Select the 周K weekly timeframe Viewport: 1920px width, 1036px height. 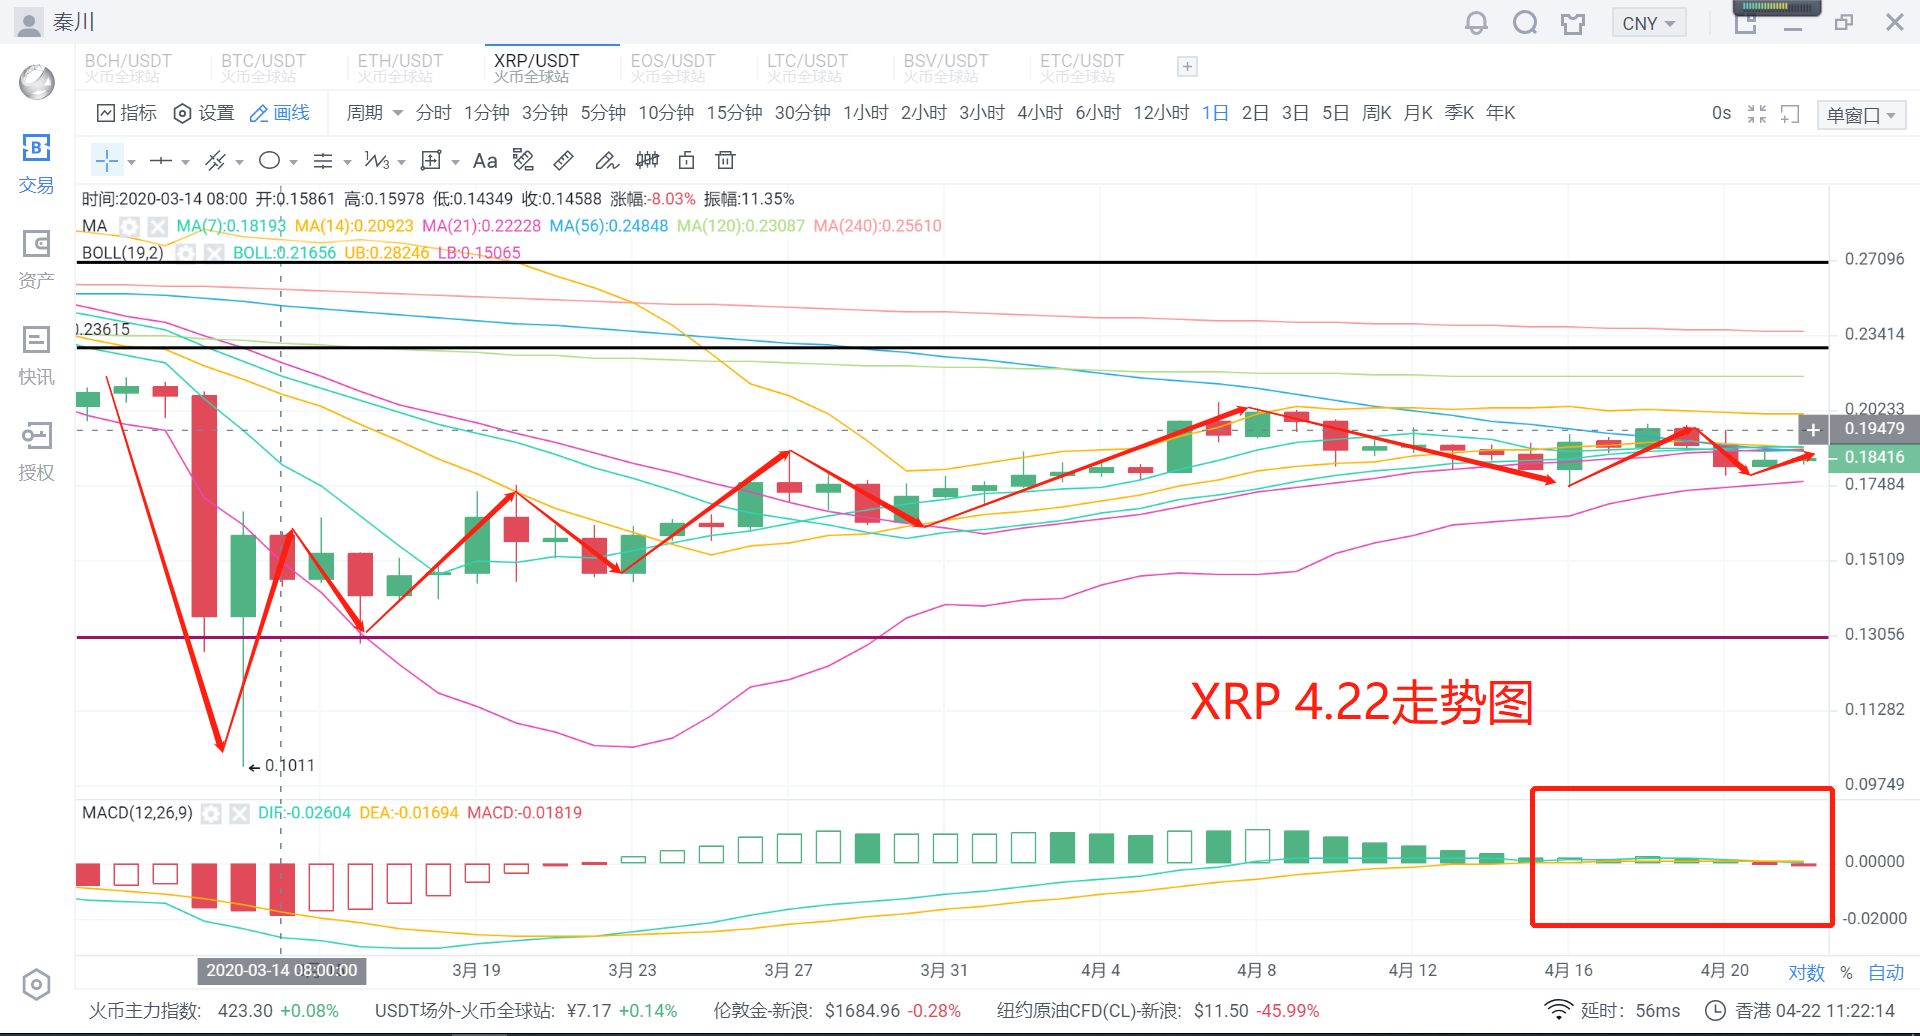coord(1377,113)
